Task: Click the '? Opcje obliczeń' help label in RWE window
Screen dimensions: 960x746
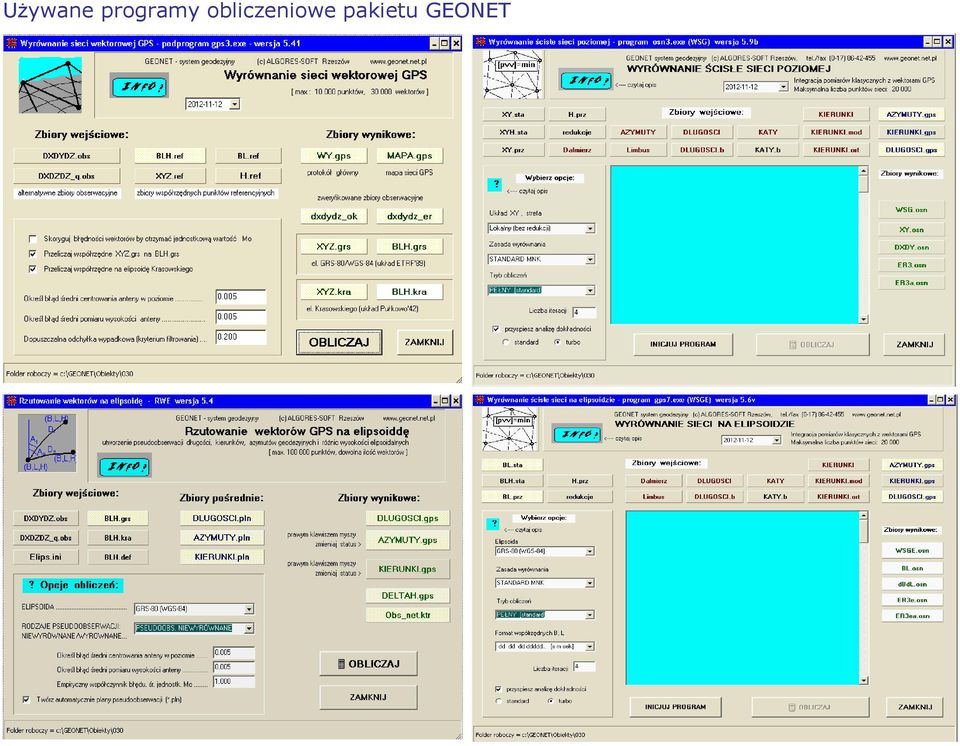Action: click(73, 585)
